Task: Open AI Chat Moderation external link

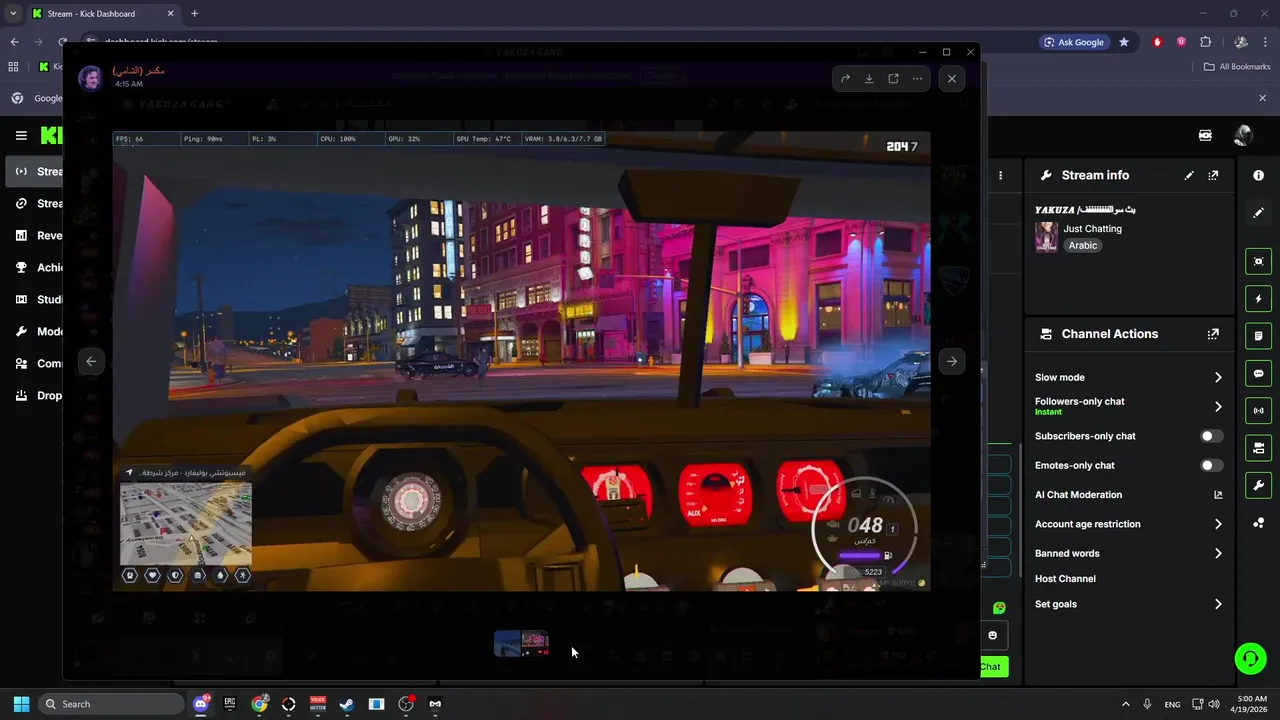Action: coord(1218,495)
